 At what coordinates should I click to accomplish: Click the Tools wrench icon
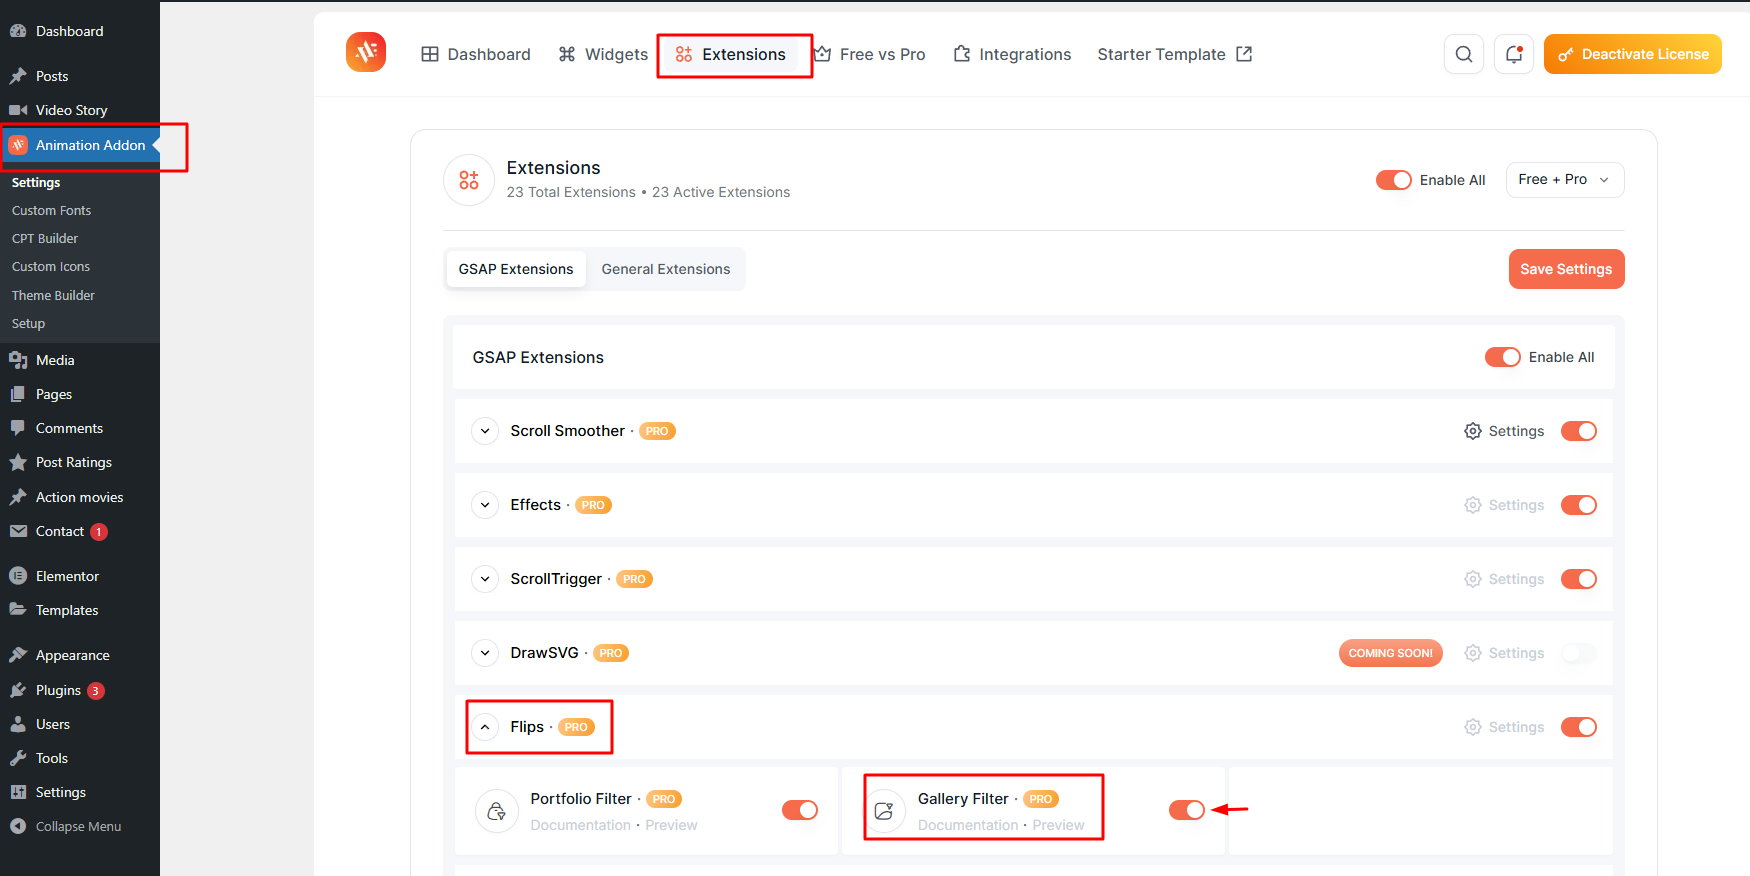click(18, 758)
